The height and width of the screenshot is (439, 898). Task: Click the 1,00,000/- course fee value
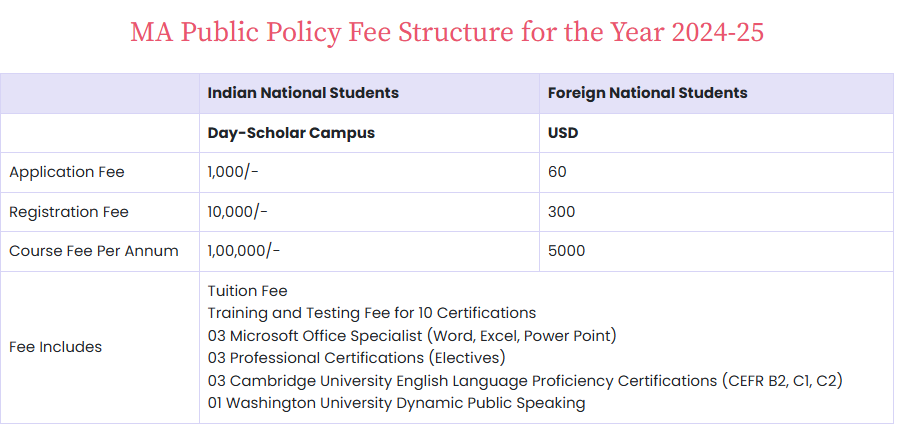pos(244,251)
